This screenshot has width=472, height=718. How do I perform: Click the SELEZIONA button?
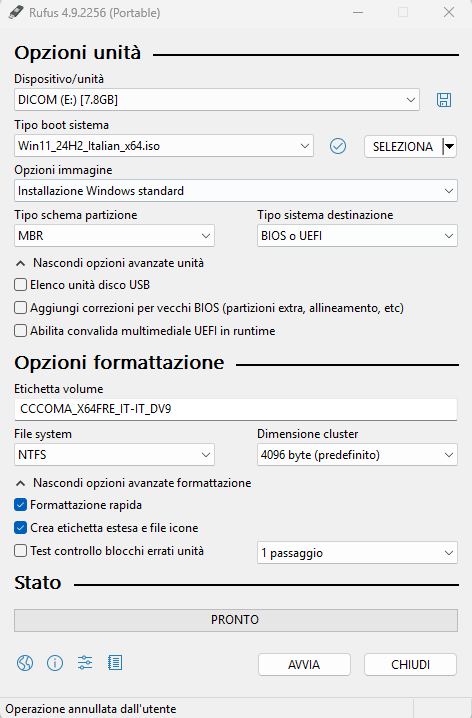click(403, 147)
